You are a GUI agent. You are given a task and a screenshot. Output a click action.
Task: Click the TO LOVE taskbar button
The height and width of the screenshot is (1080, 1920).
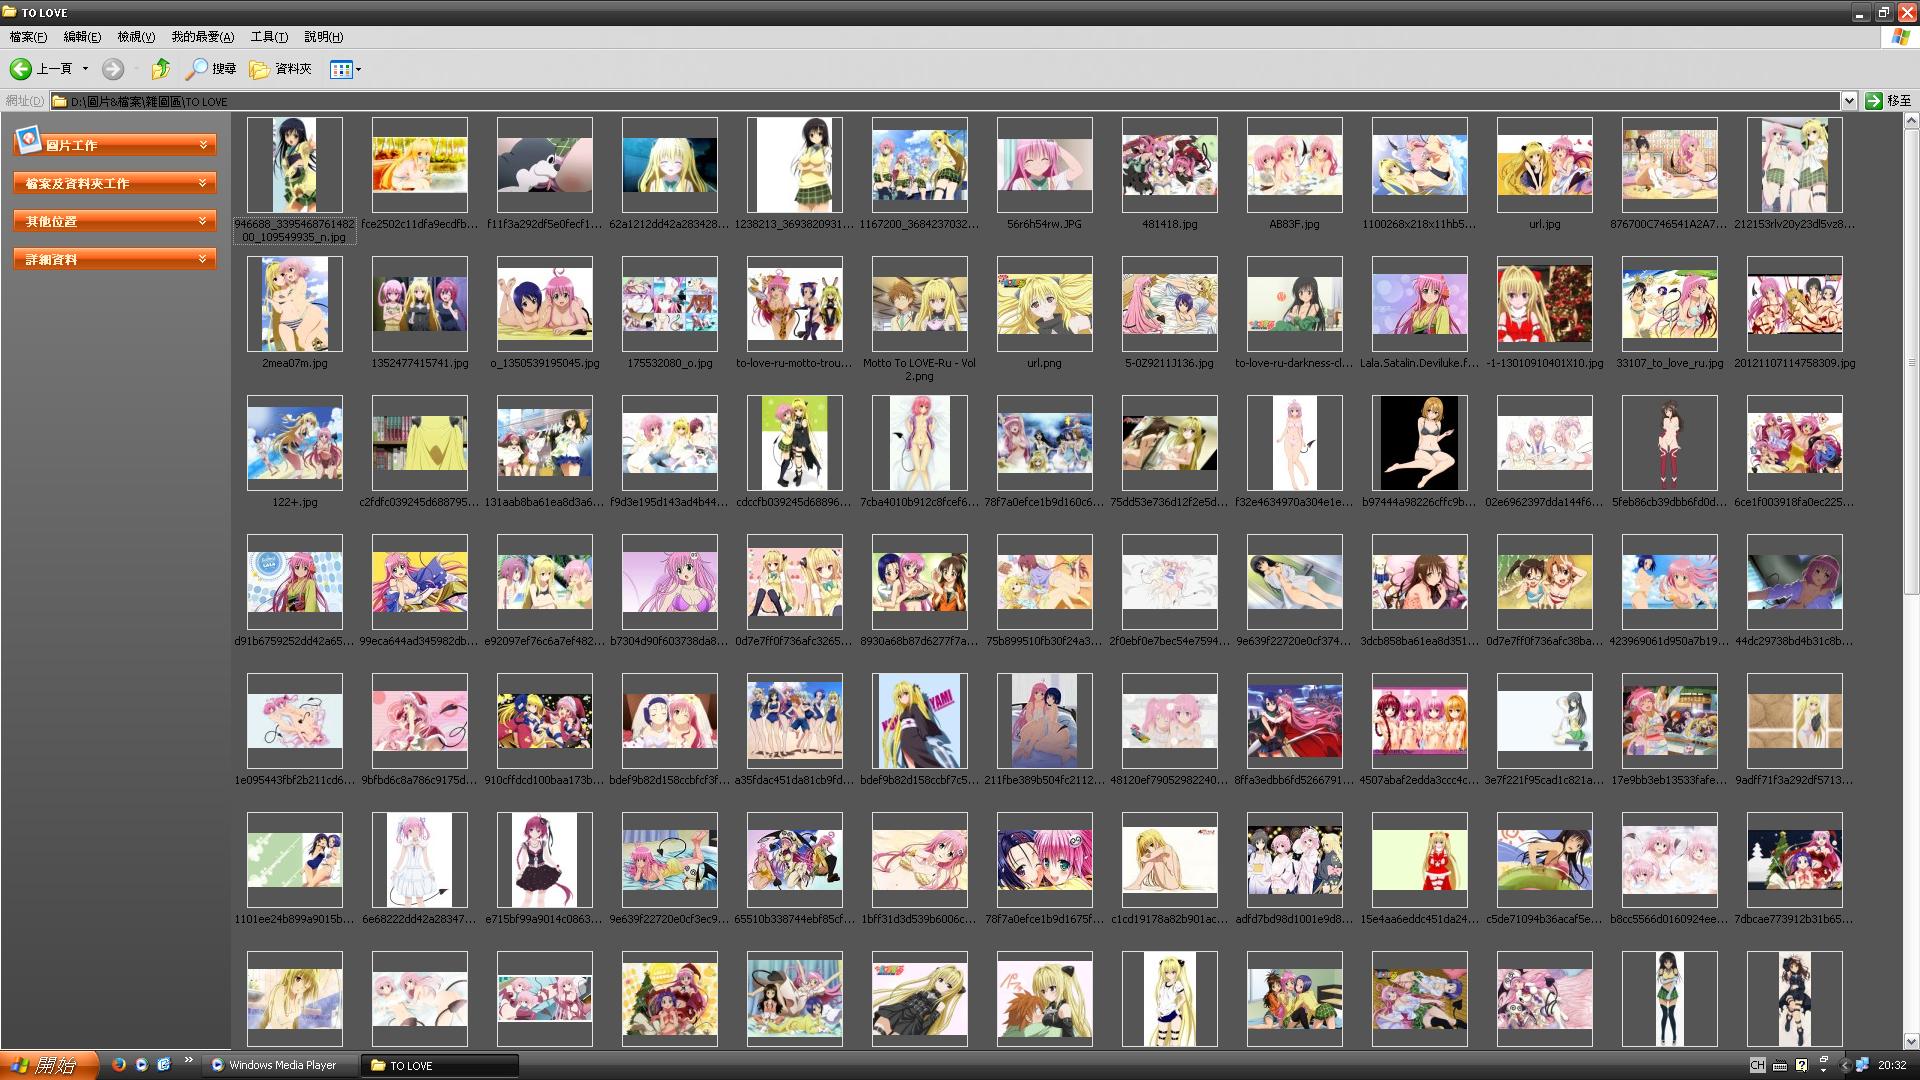(441, 1065)
